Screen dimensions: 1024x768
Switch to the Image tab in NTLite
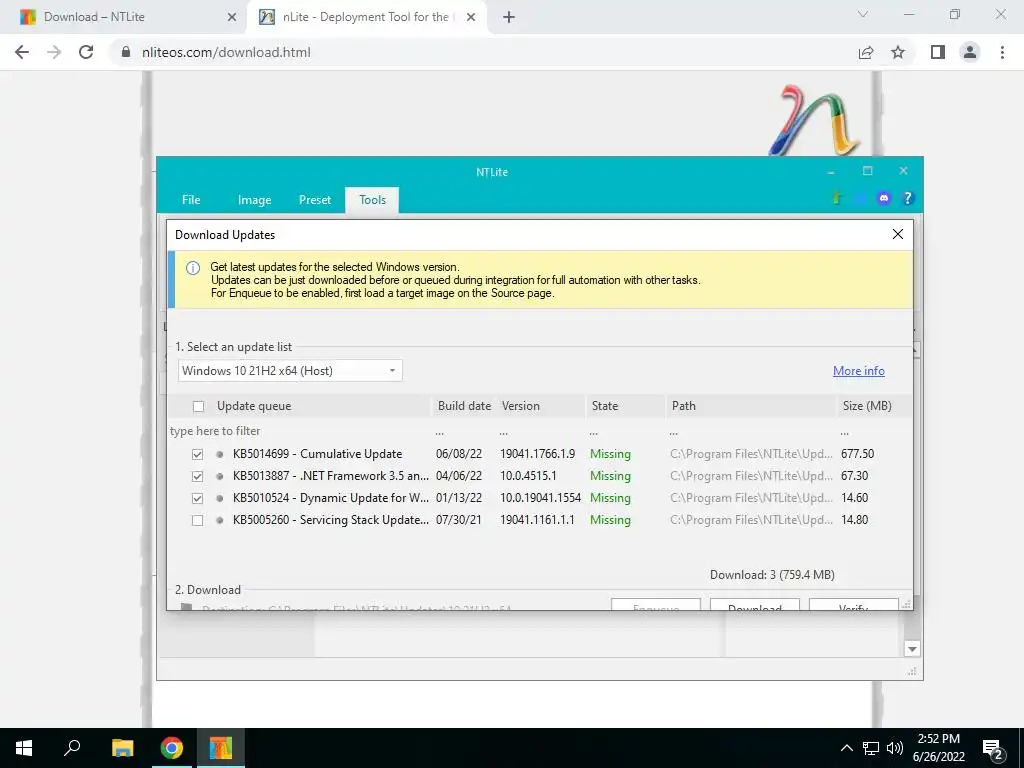coord(254,200)
